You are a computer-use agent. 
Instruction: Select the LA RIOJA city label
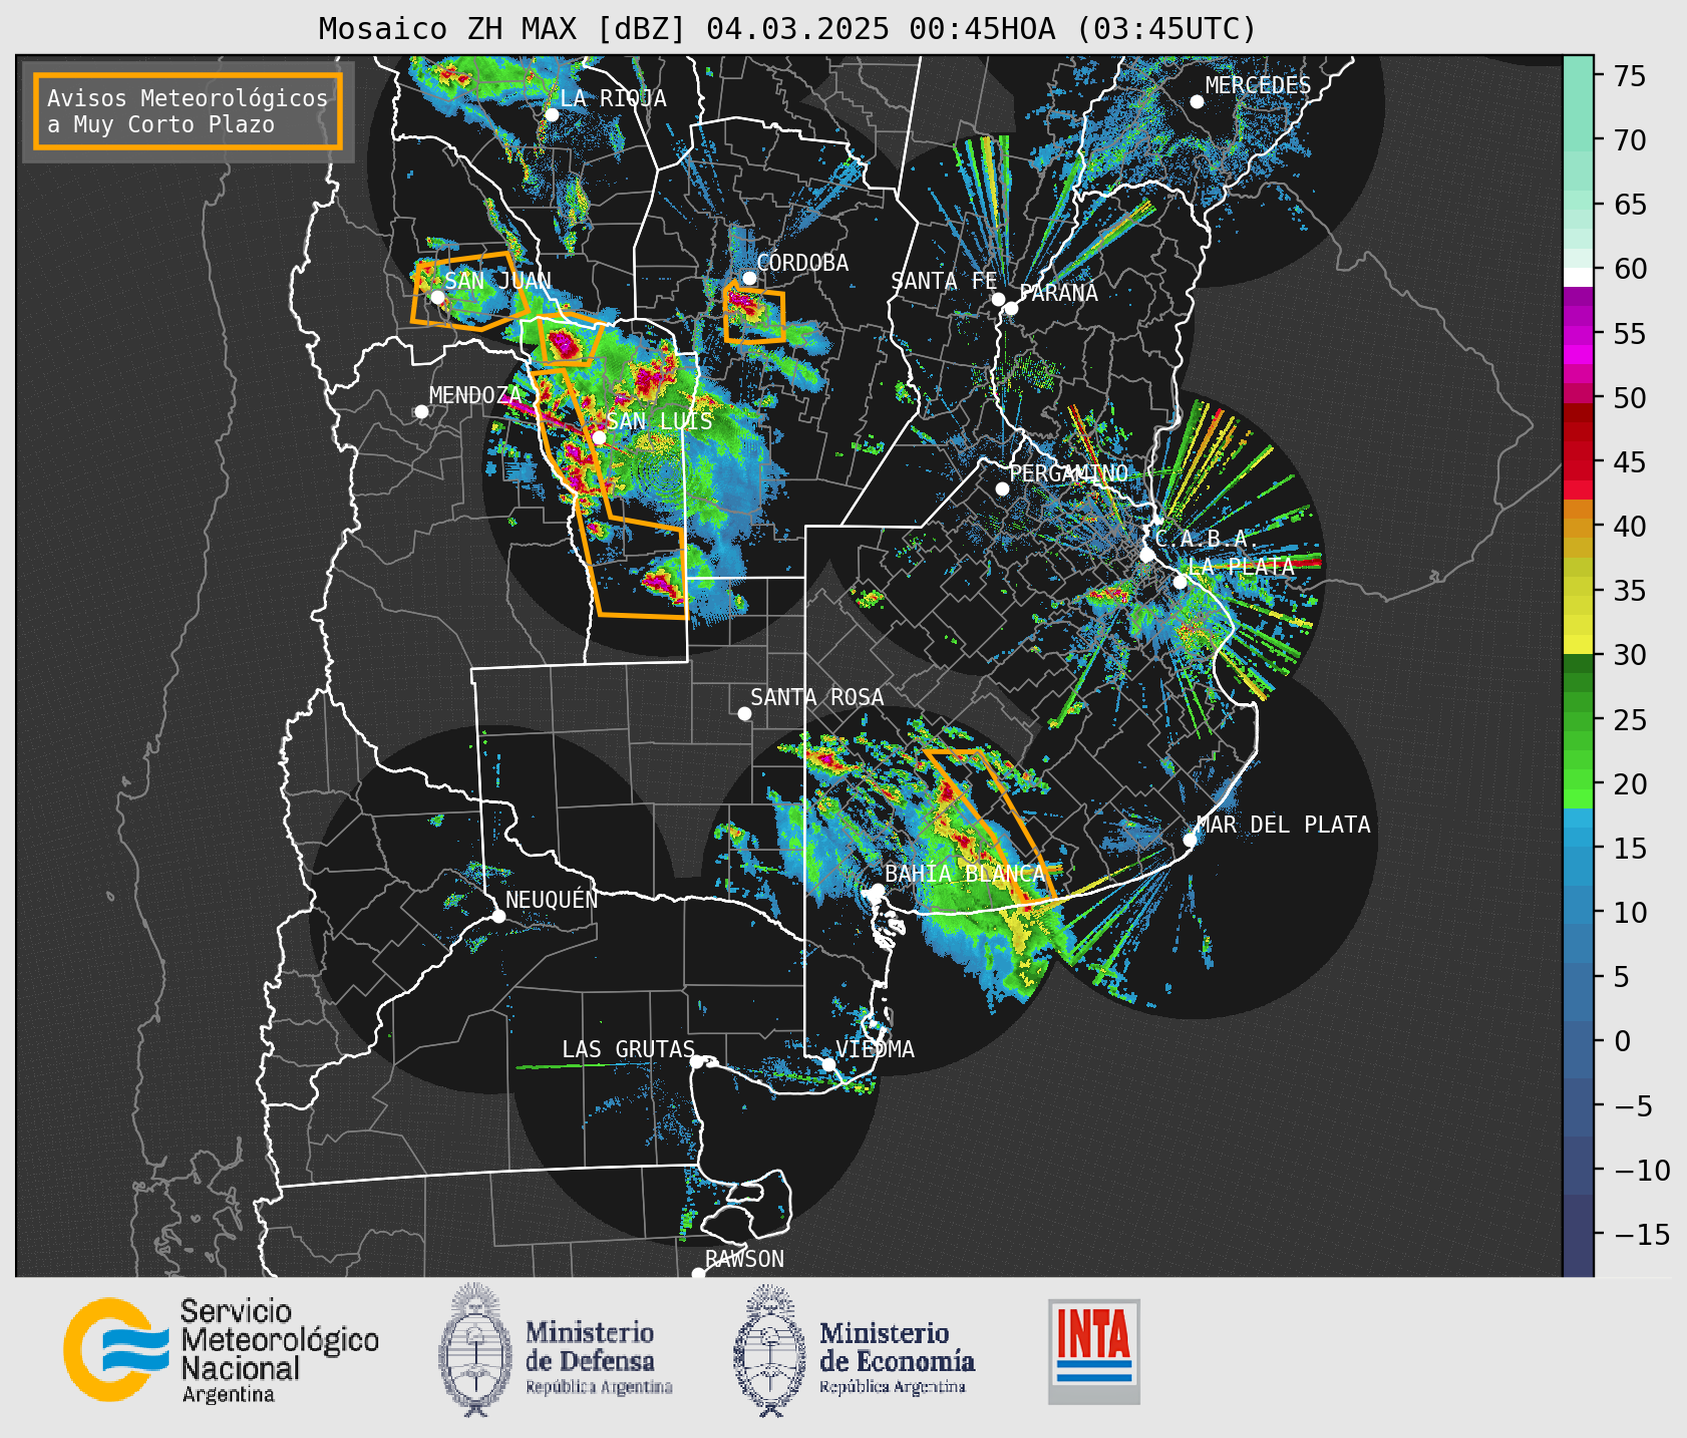[613, 98]
